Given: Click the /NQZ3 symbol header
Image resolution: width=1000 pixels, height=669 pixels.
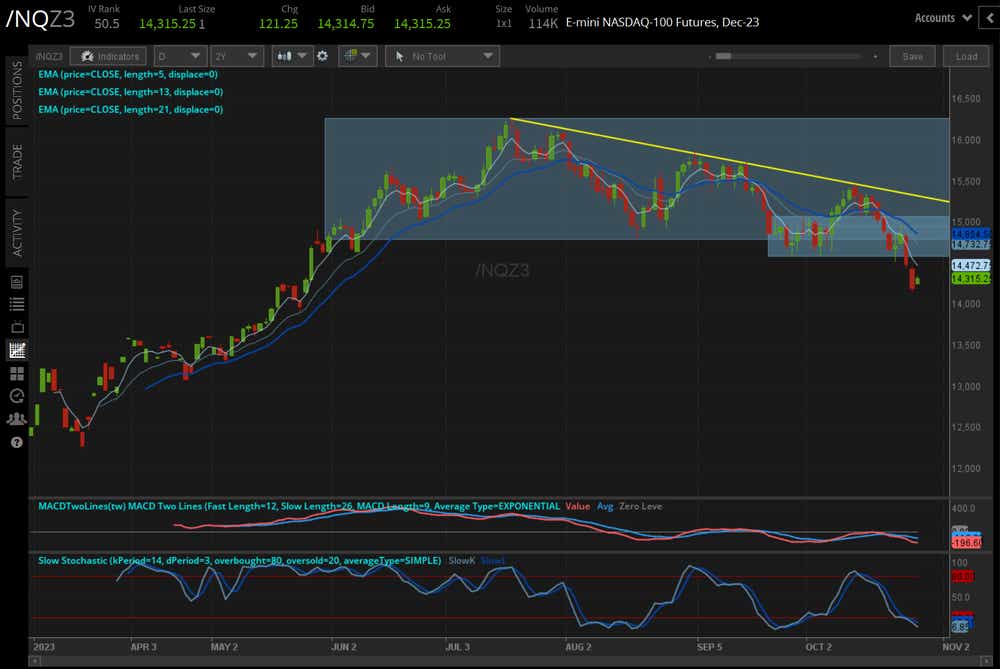Looking at the screenshot, I should (x=40, y=19).
